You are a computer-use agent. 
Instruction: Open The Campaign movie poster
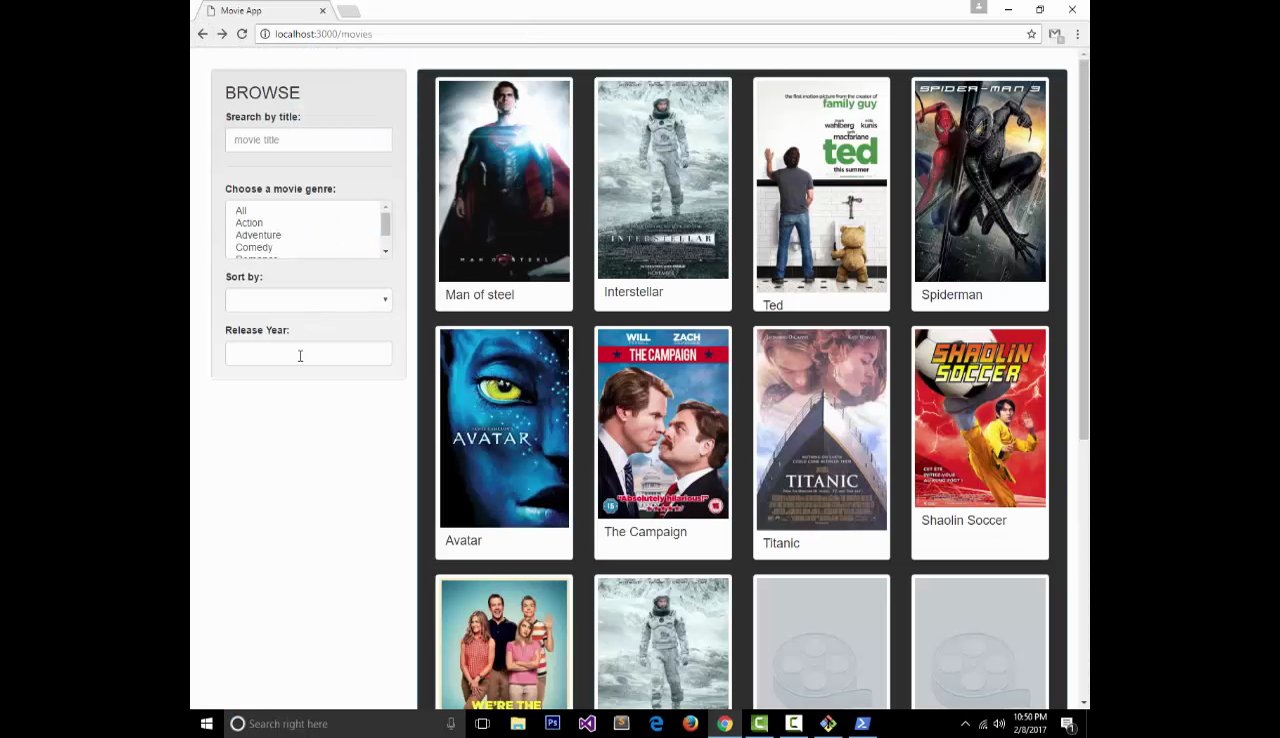(663, 424)
